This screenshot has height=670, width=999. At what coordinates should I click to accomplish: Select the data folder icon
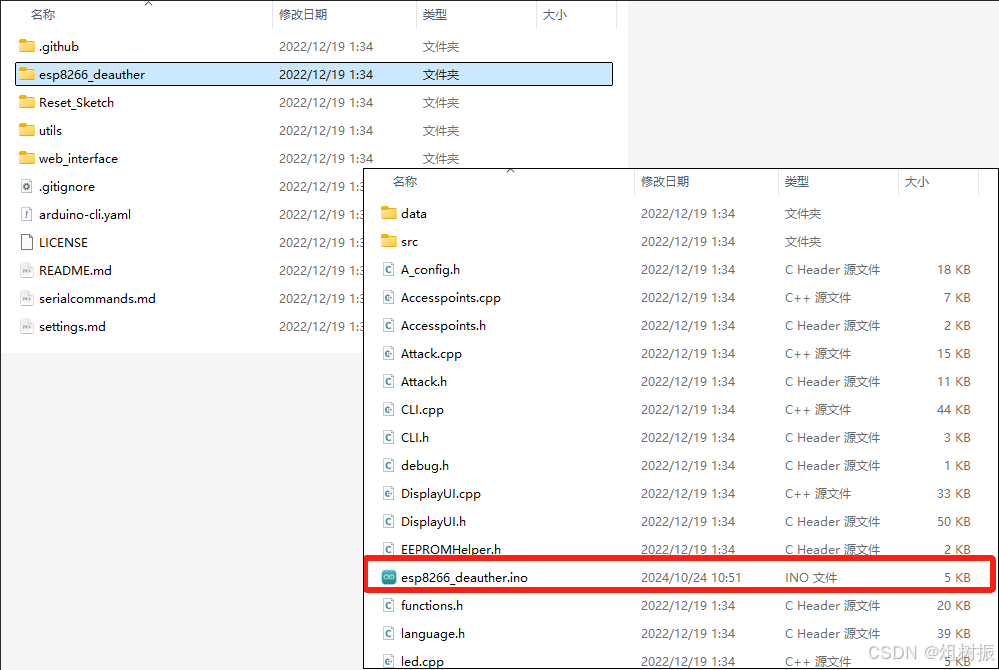tap(389, 213)
